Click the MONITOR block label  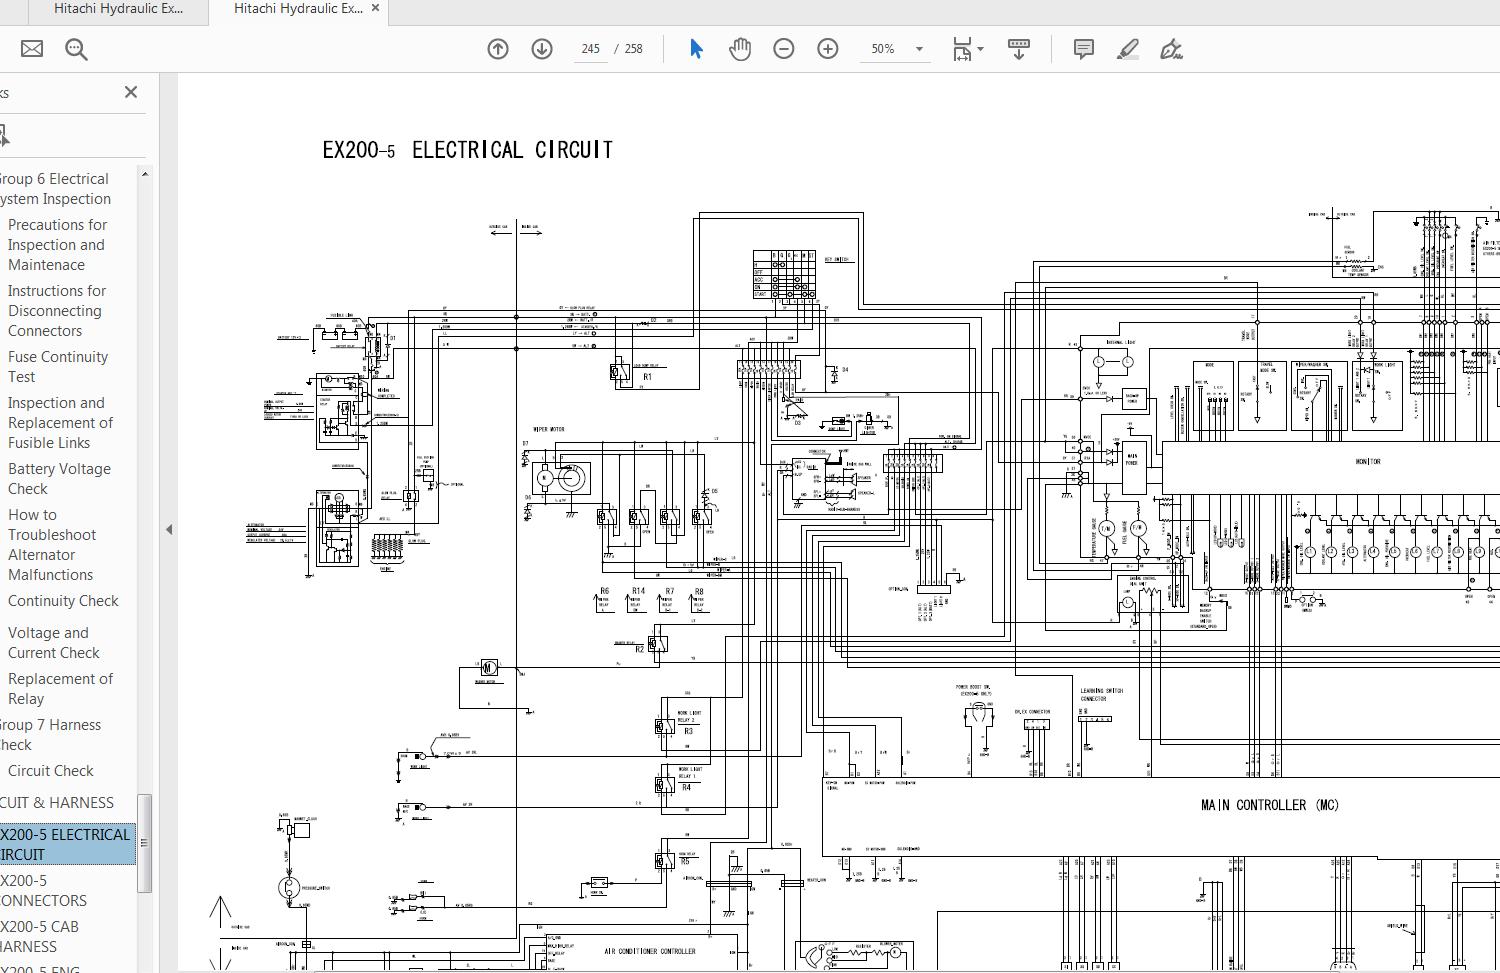point(1368,462)
